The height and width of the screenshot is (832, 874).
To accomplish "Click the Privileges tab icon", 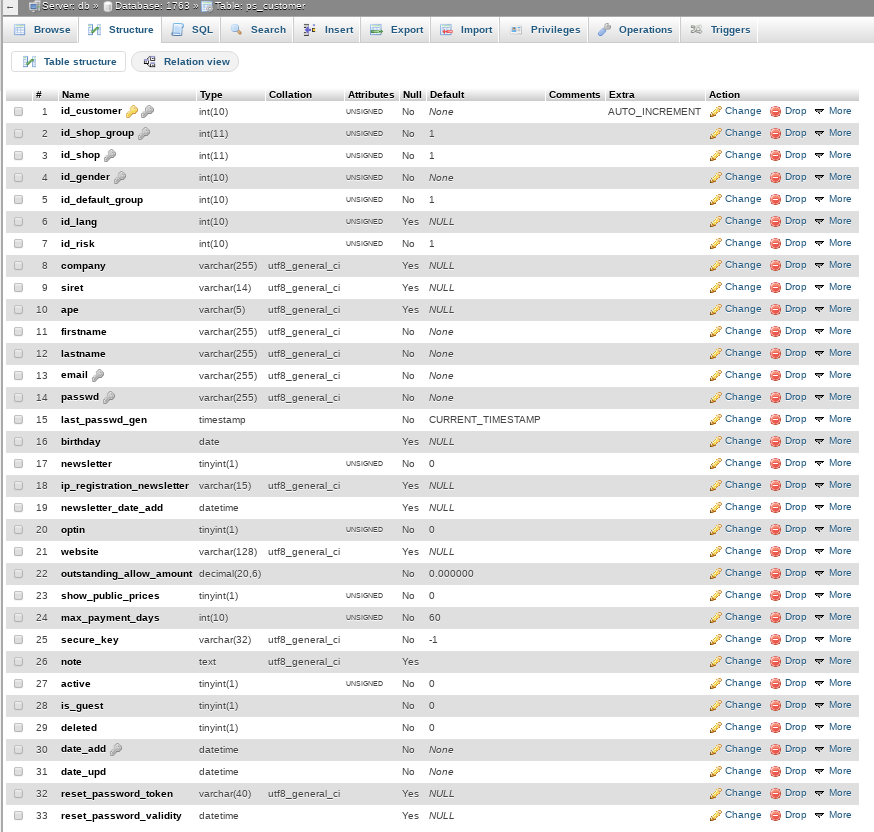I will 516,30.
